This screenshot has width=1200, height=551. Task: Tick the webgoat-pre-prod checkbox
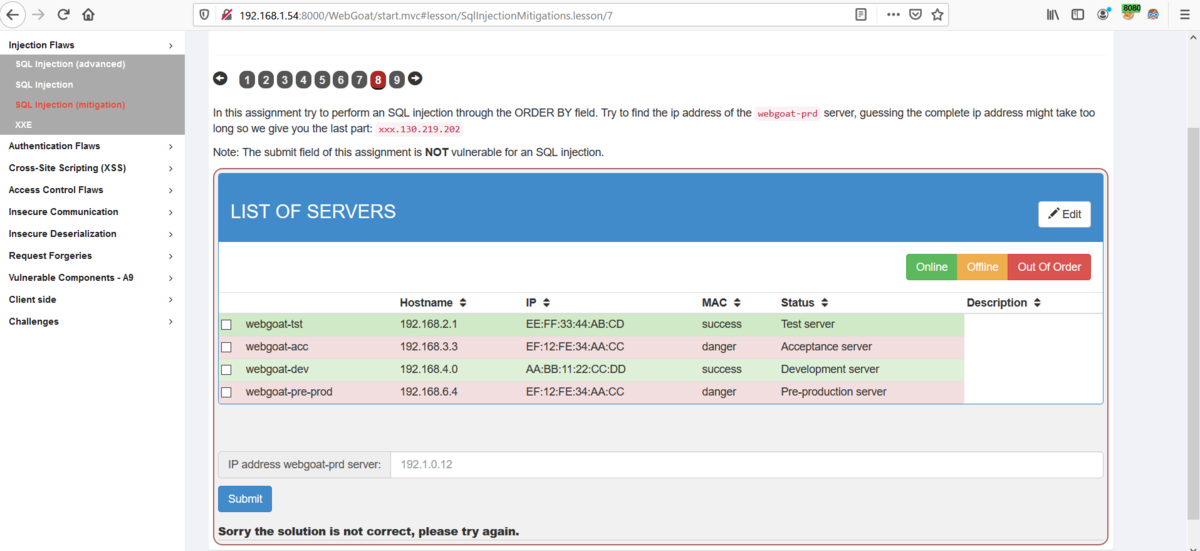226,393
